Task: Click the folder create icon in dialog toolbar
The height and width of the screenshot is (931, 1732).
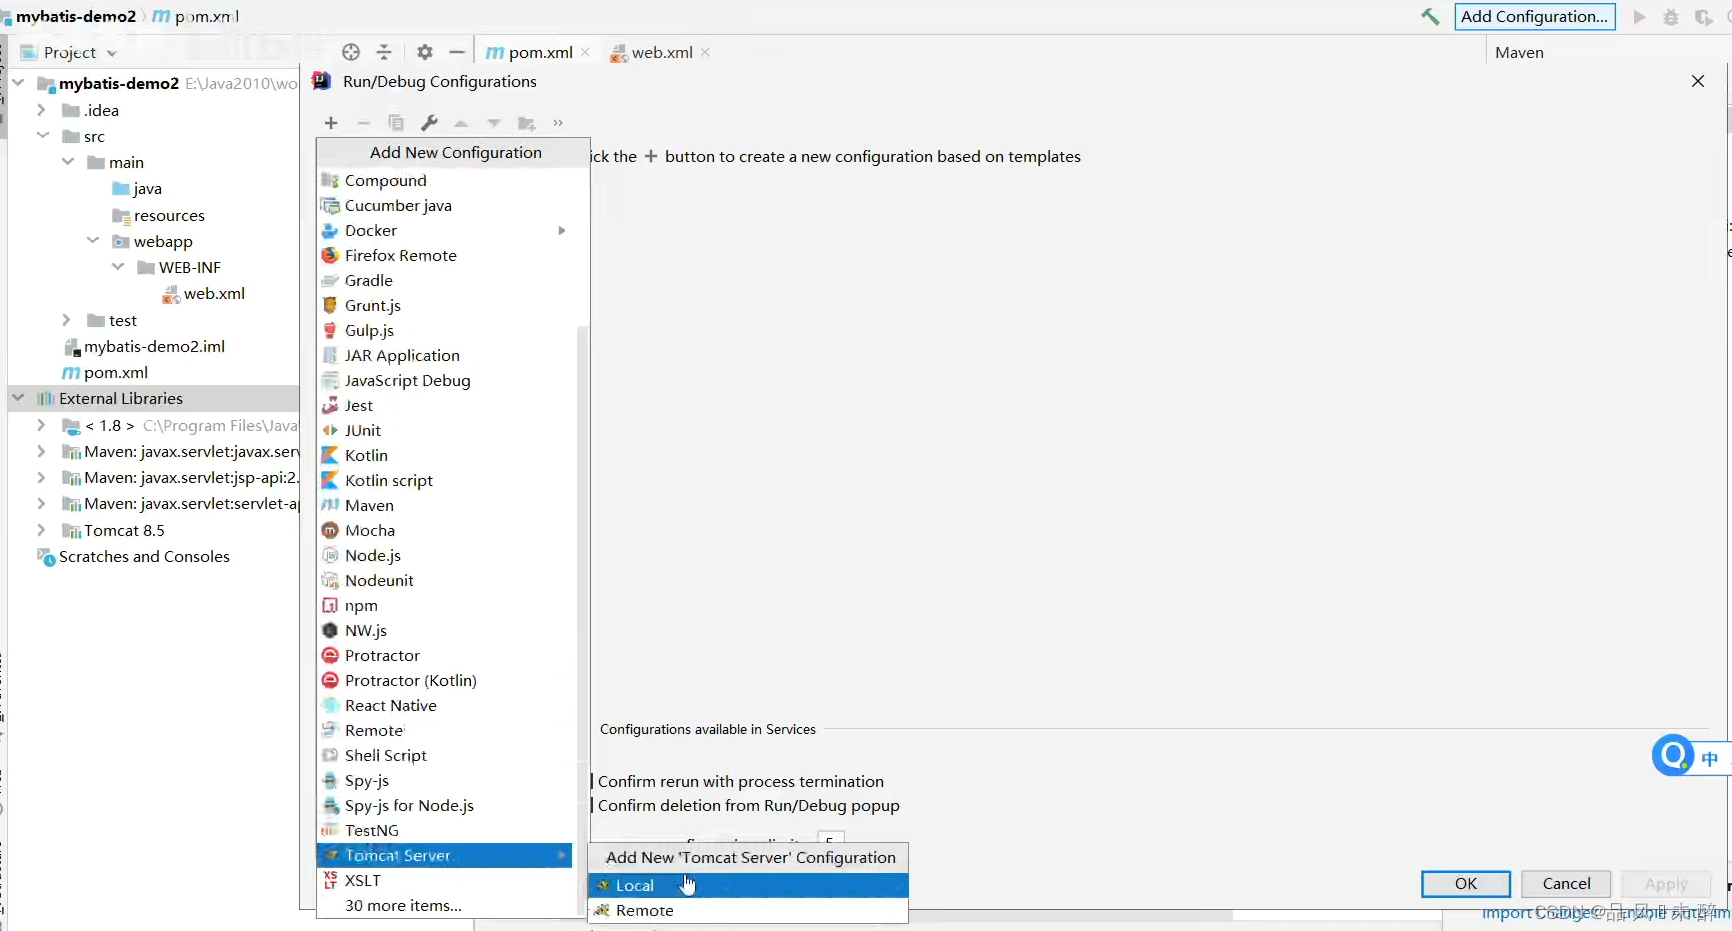Action: click(x=526, y=123)
